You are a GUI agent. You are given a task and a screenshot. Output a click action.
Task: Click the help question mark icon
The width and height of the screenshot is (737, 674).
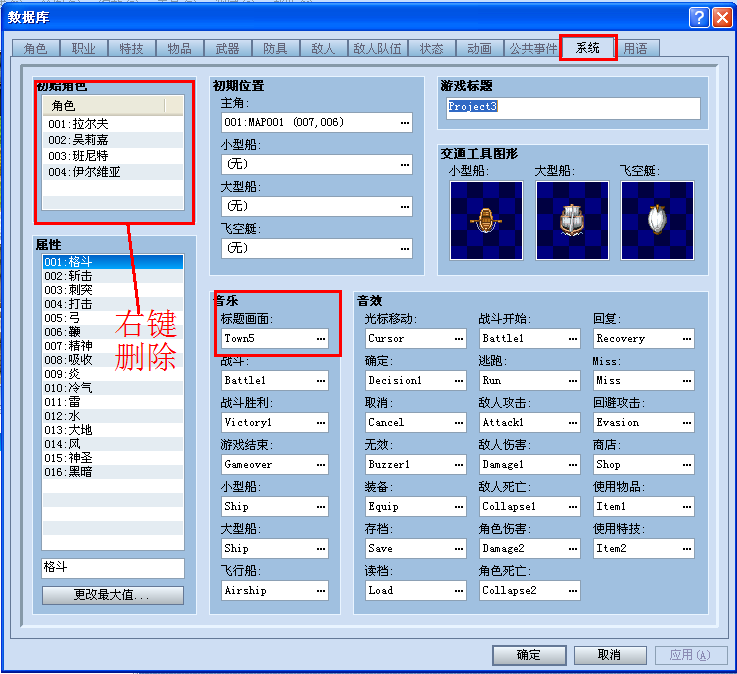coord(699,18)
